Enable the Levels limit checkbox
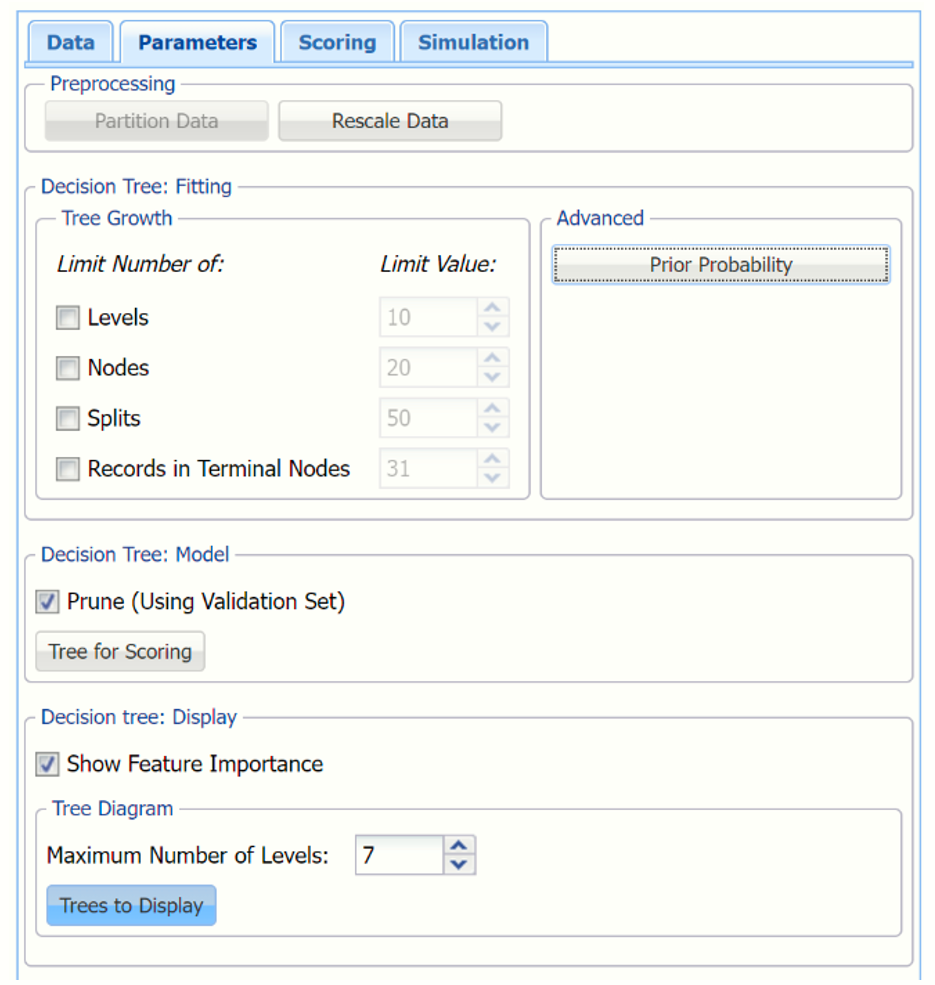Screen dimensions: 935x985 [68, 318]
